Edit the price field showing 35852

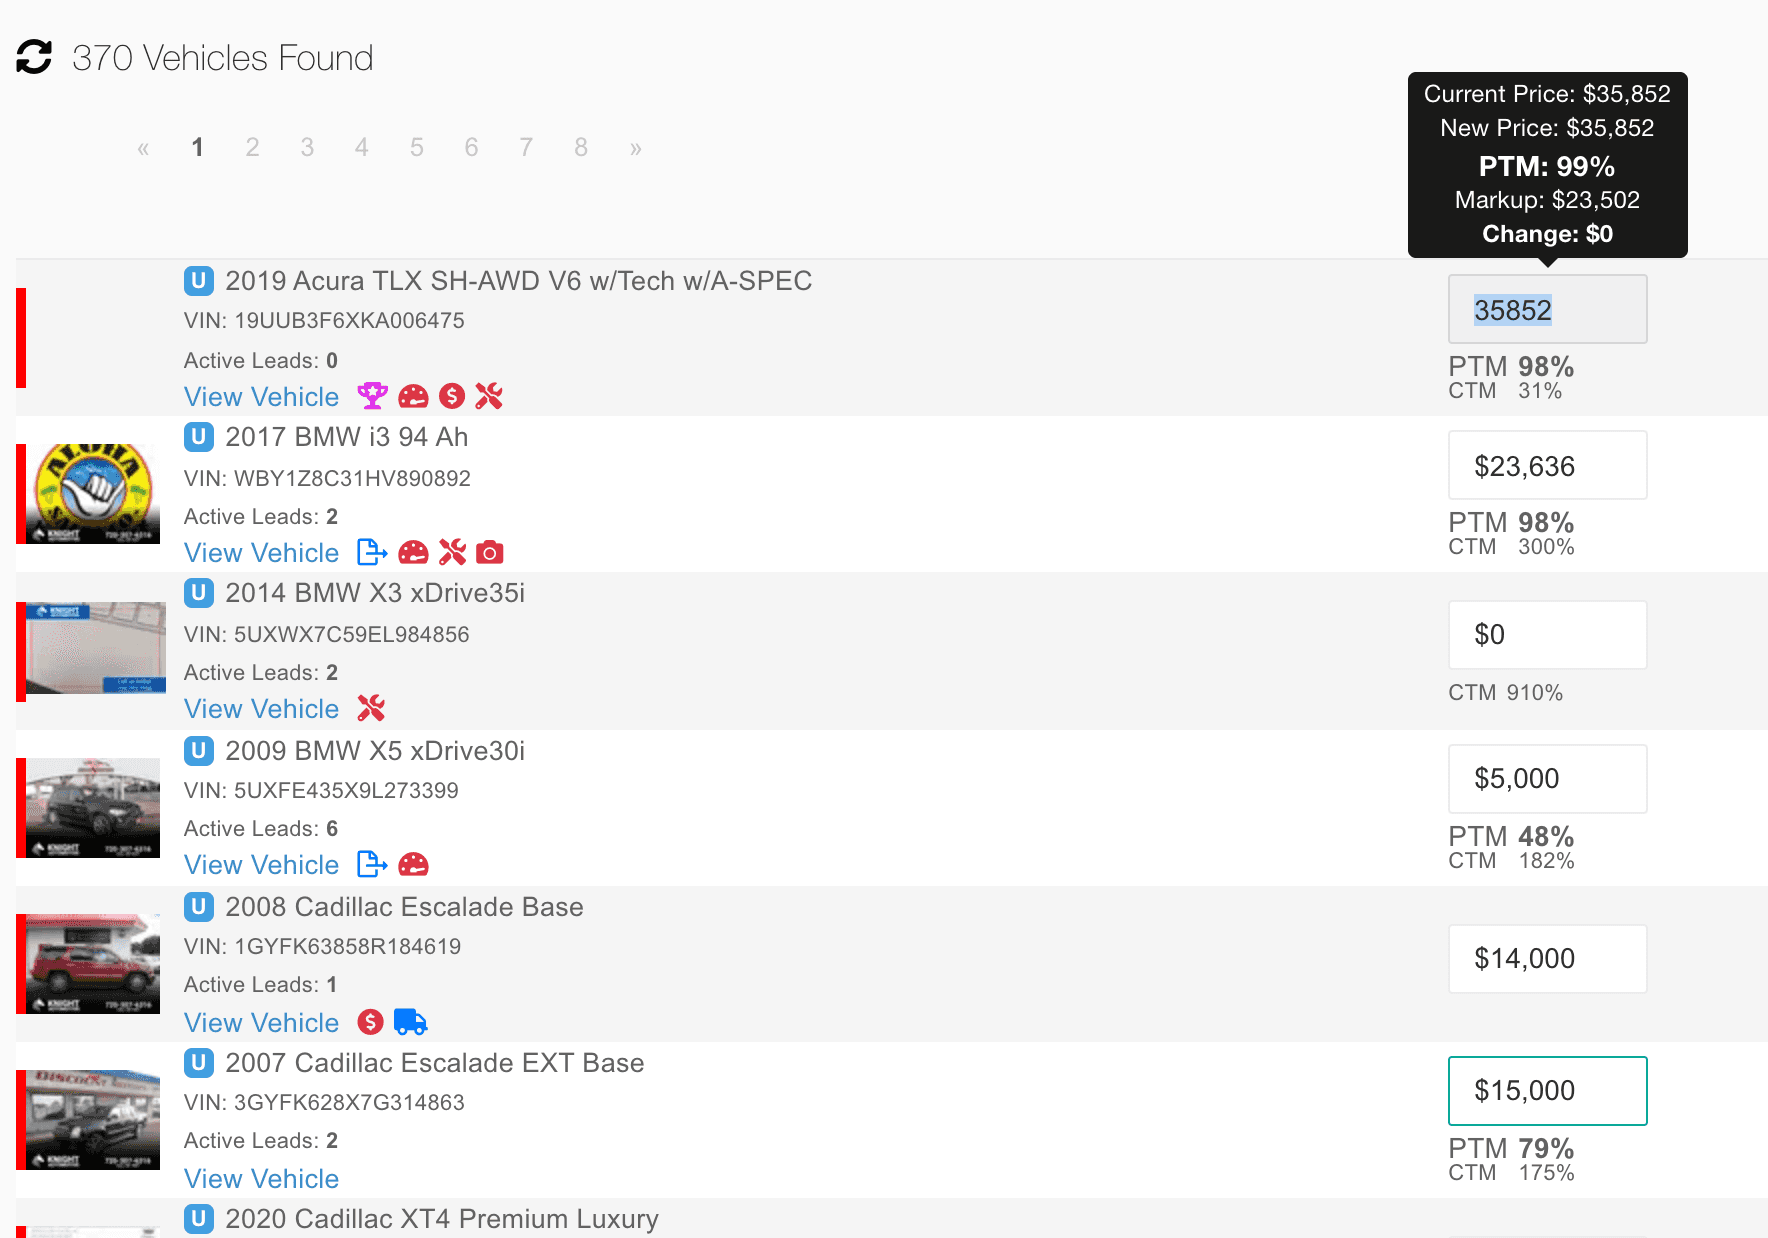1546,310
